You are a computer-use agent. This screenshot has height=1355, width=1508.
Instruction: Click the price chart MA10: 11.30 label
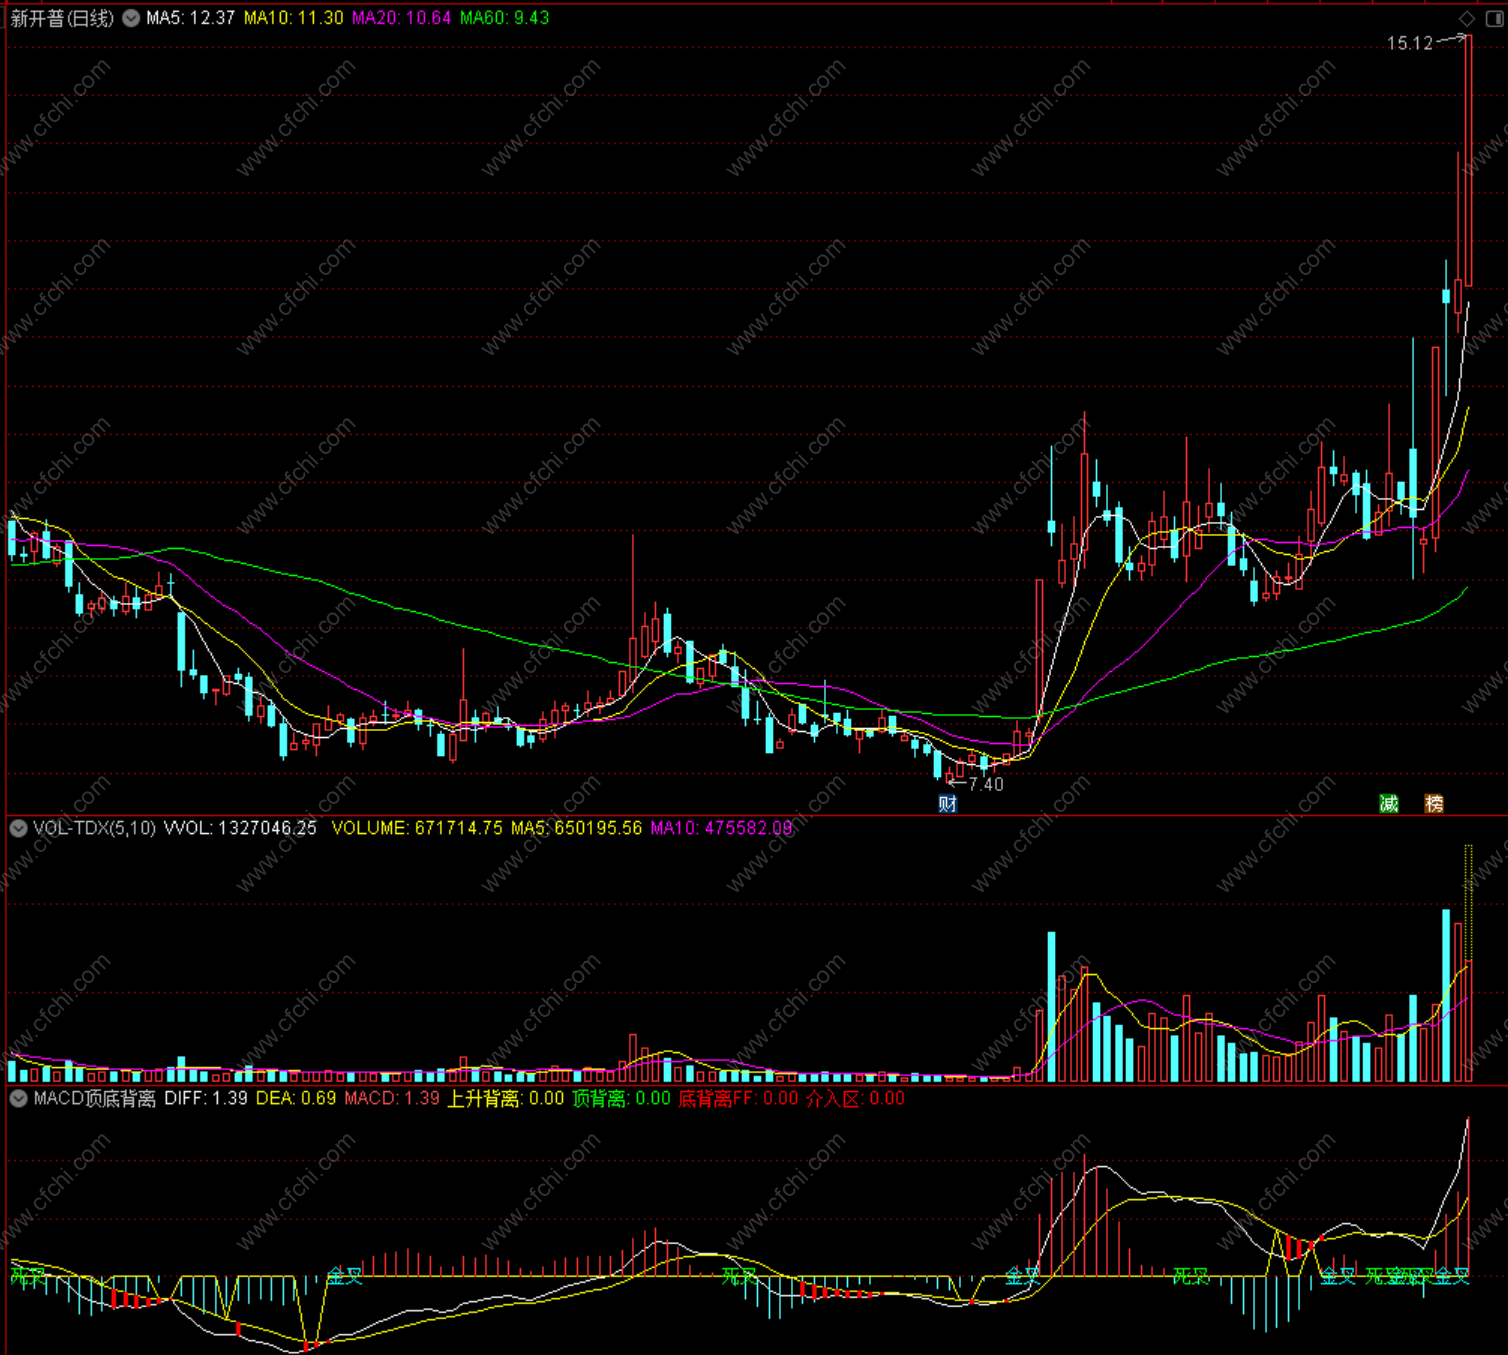point(293,18)
